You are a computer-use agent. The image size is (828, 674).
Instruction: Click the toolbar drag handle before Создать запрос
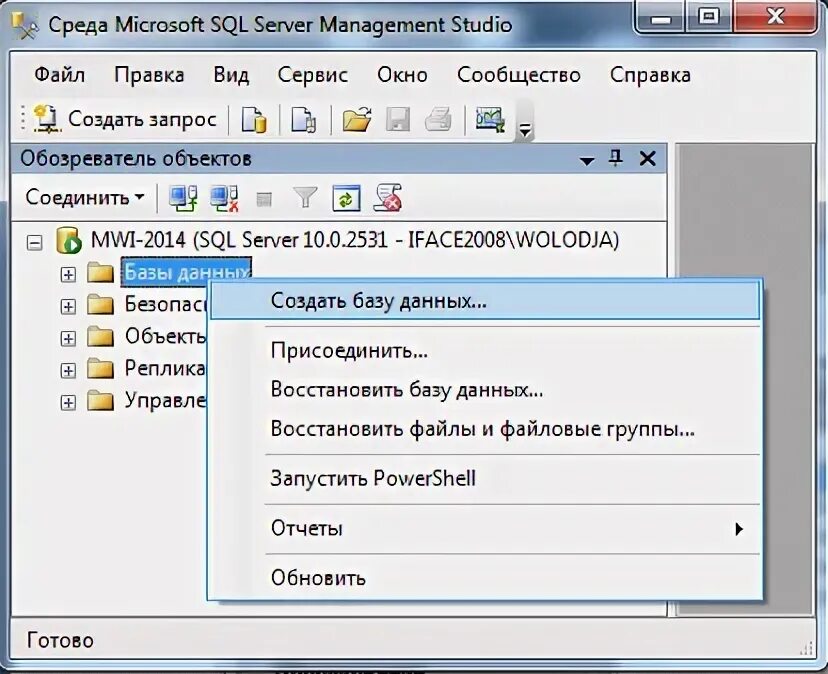point(23,118)
